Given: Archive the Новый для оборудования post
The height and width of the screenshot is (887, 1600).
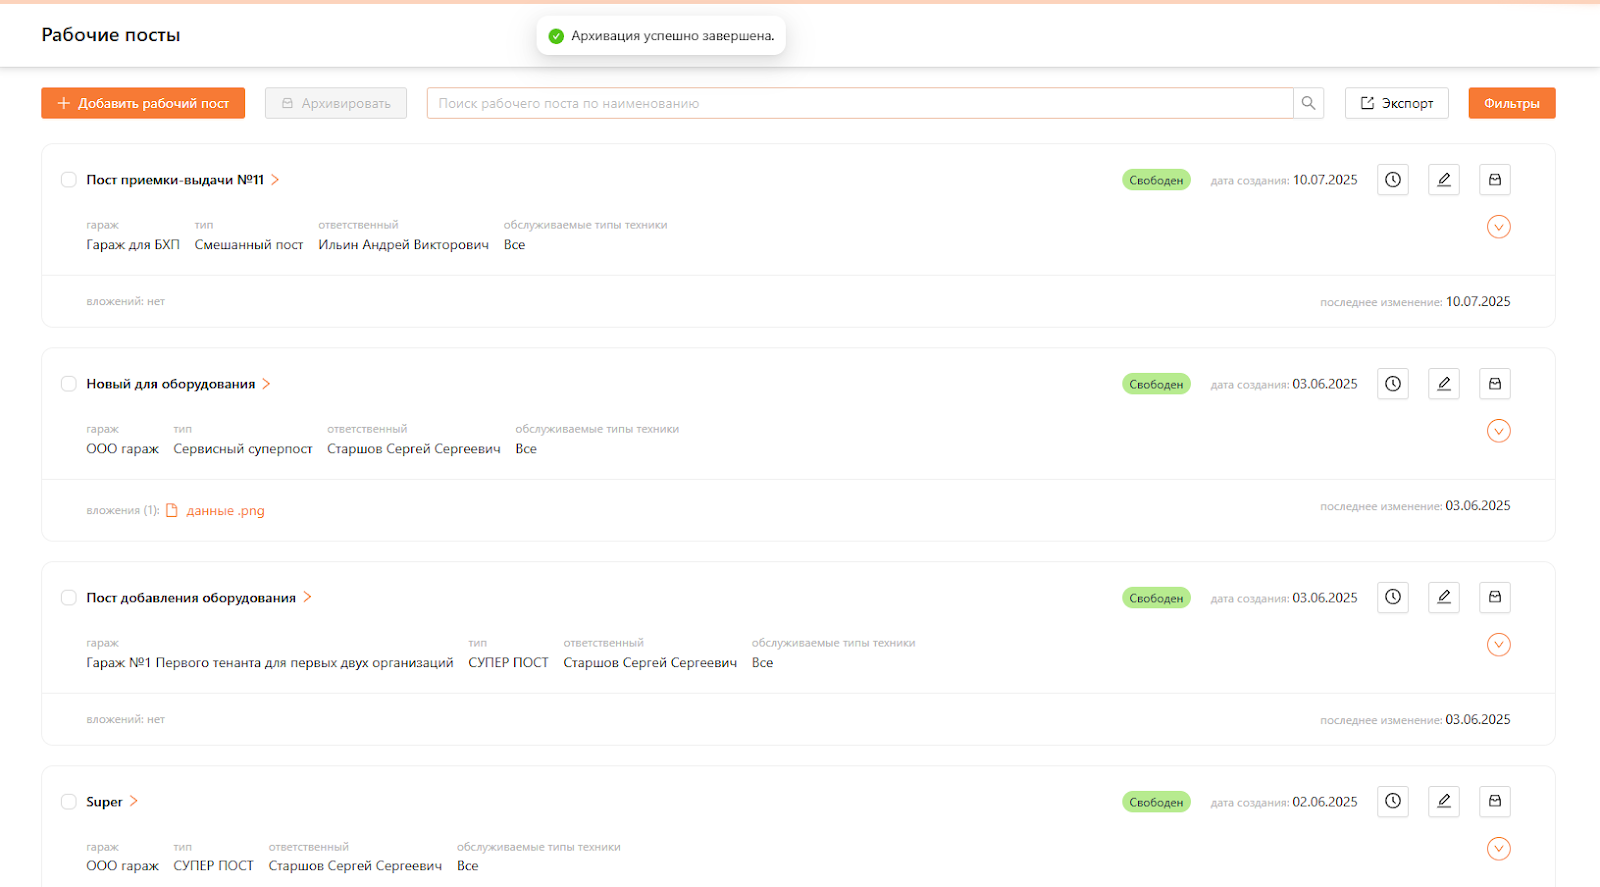Looking at the screenshot, I should coord(1495,384).
